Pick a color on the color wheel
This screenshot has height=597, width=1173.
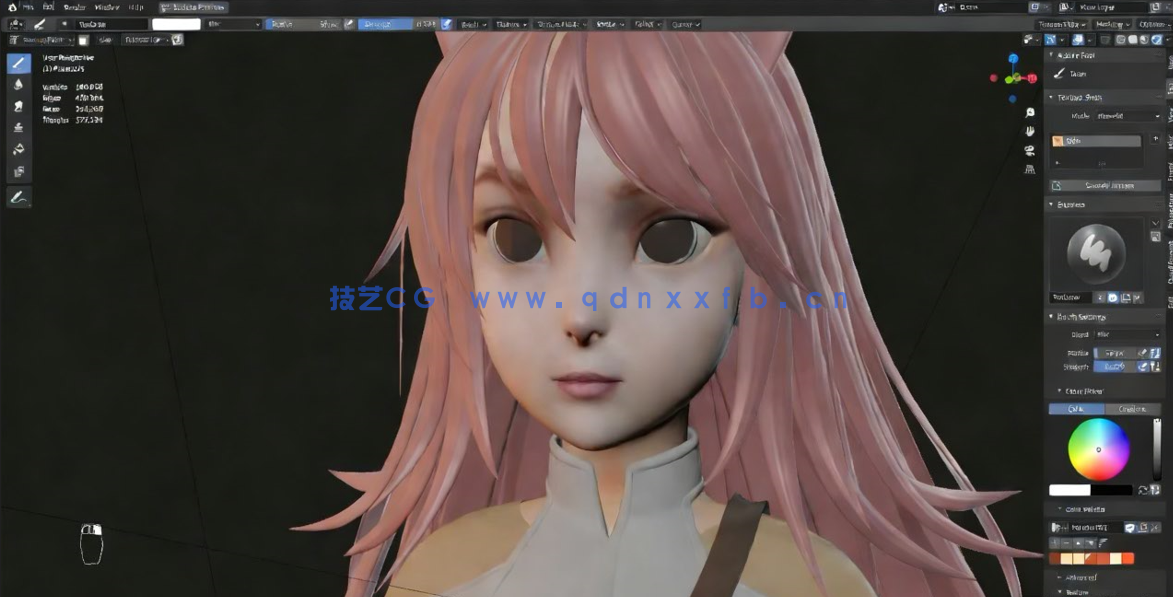(1098, 449)
